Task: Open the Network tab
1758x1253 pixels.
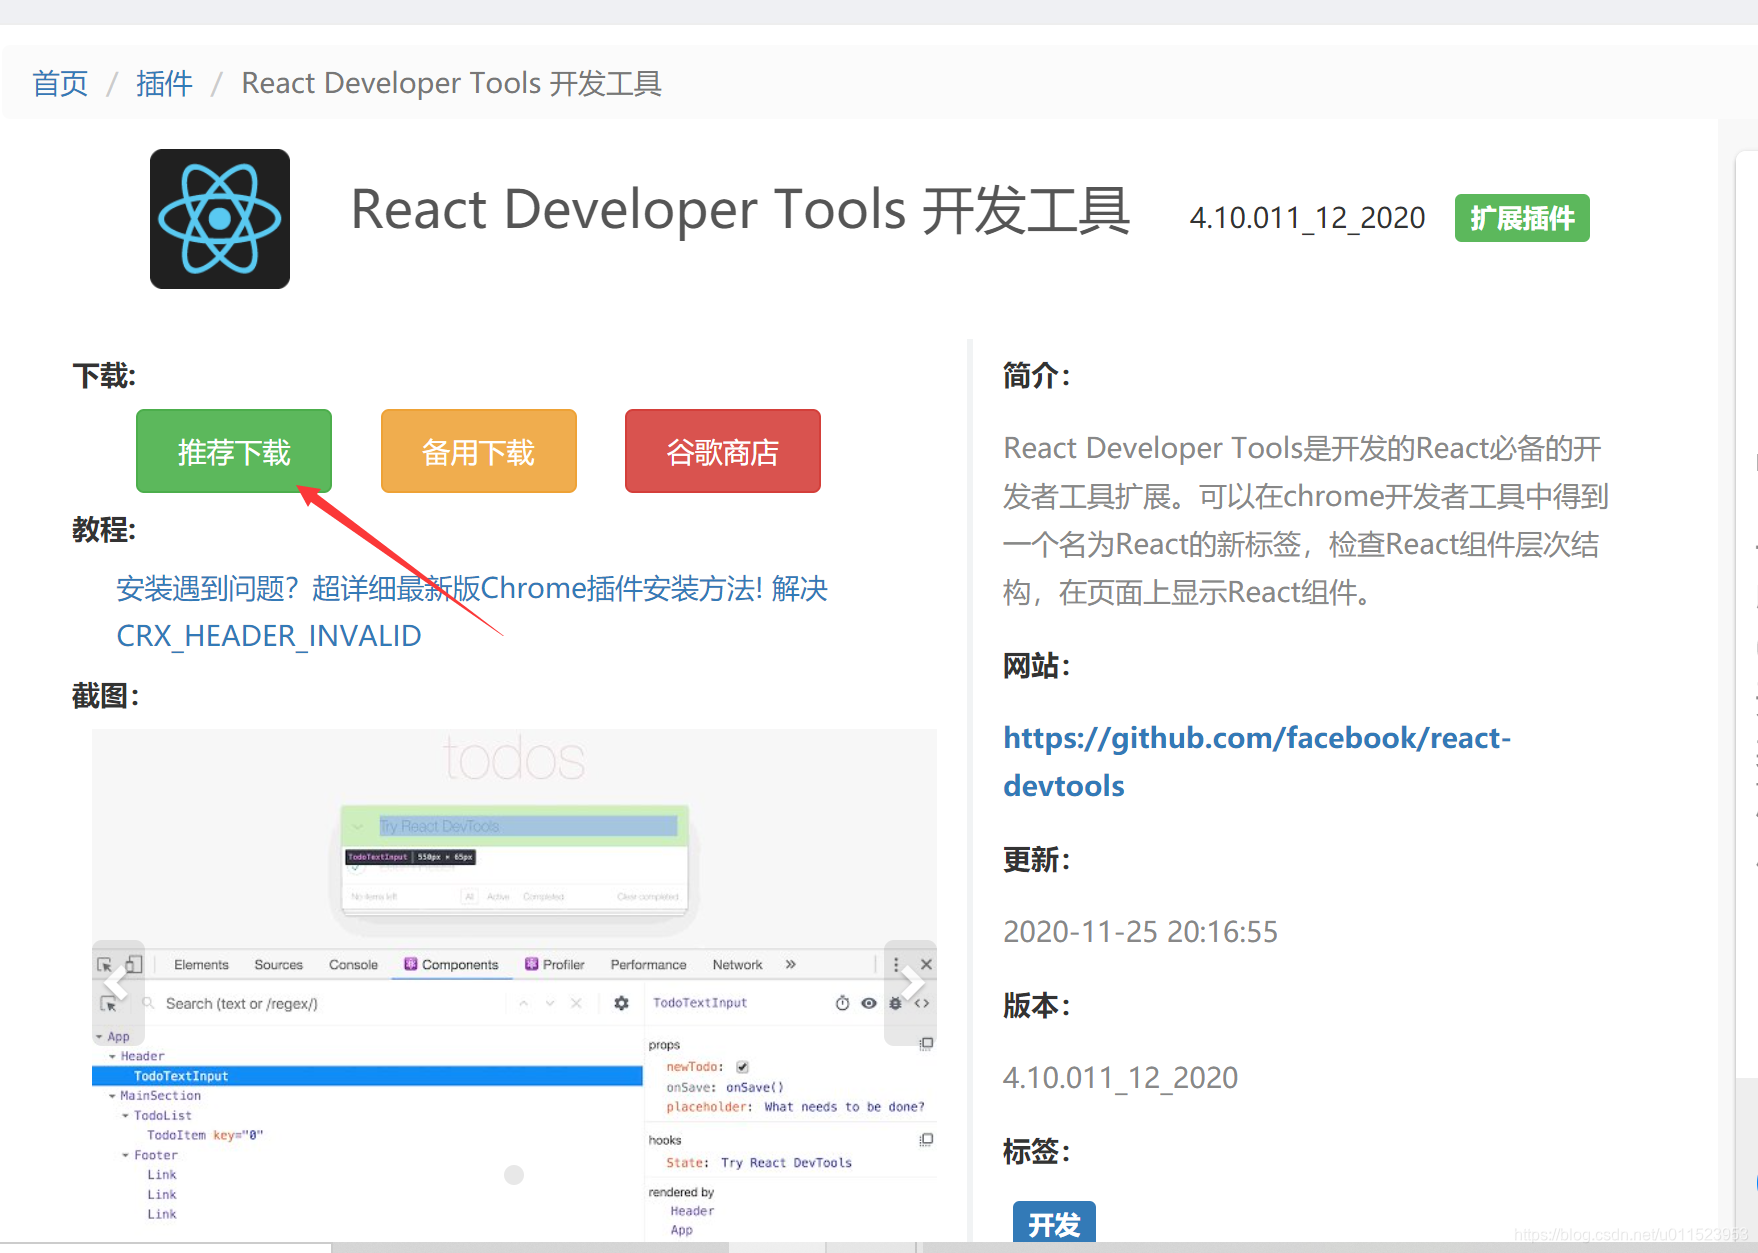Action: point(737,965)
